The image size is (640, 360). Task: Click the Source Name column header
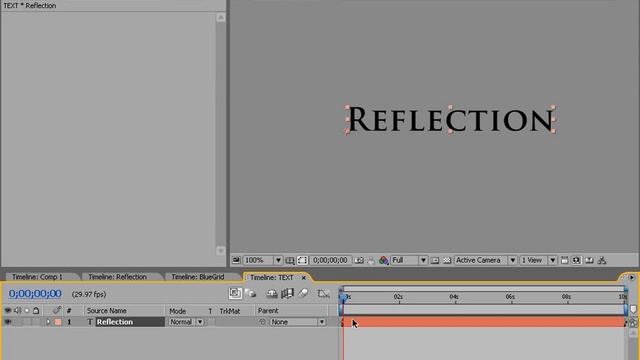coord(107,311)
